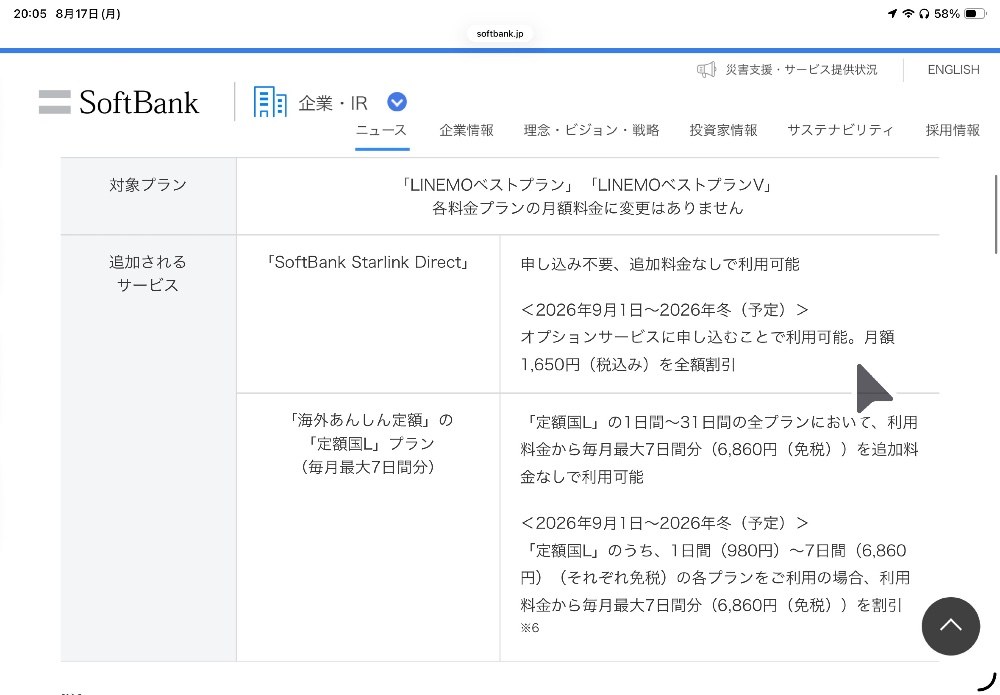The image size is (1000, 695).
Task: Tap the headphones status icon
Action: coord(924,13)
